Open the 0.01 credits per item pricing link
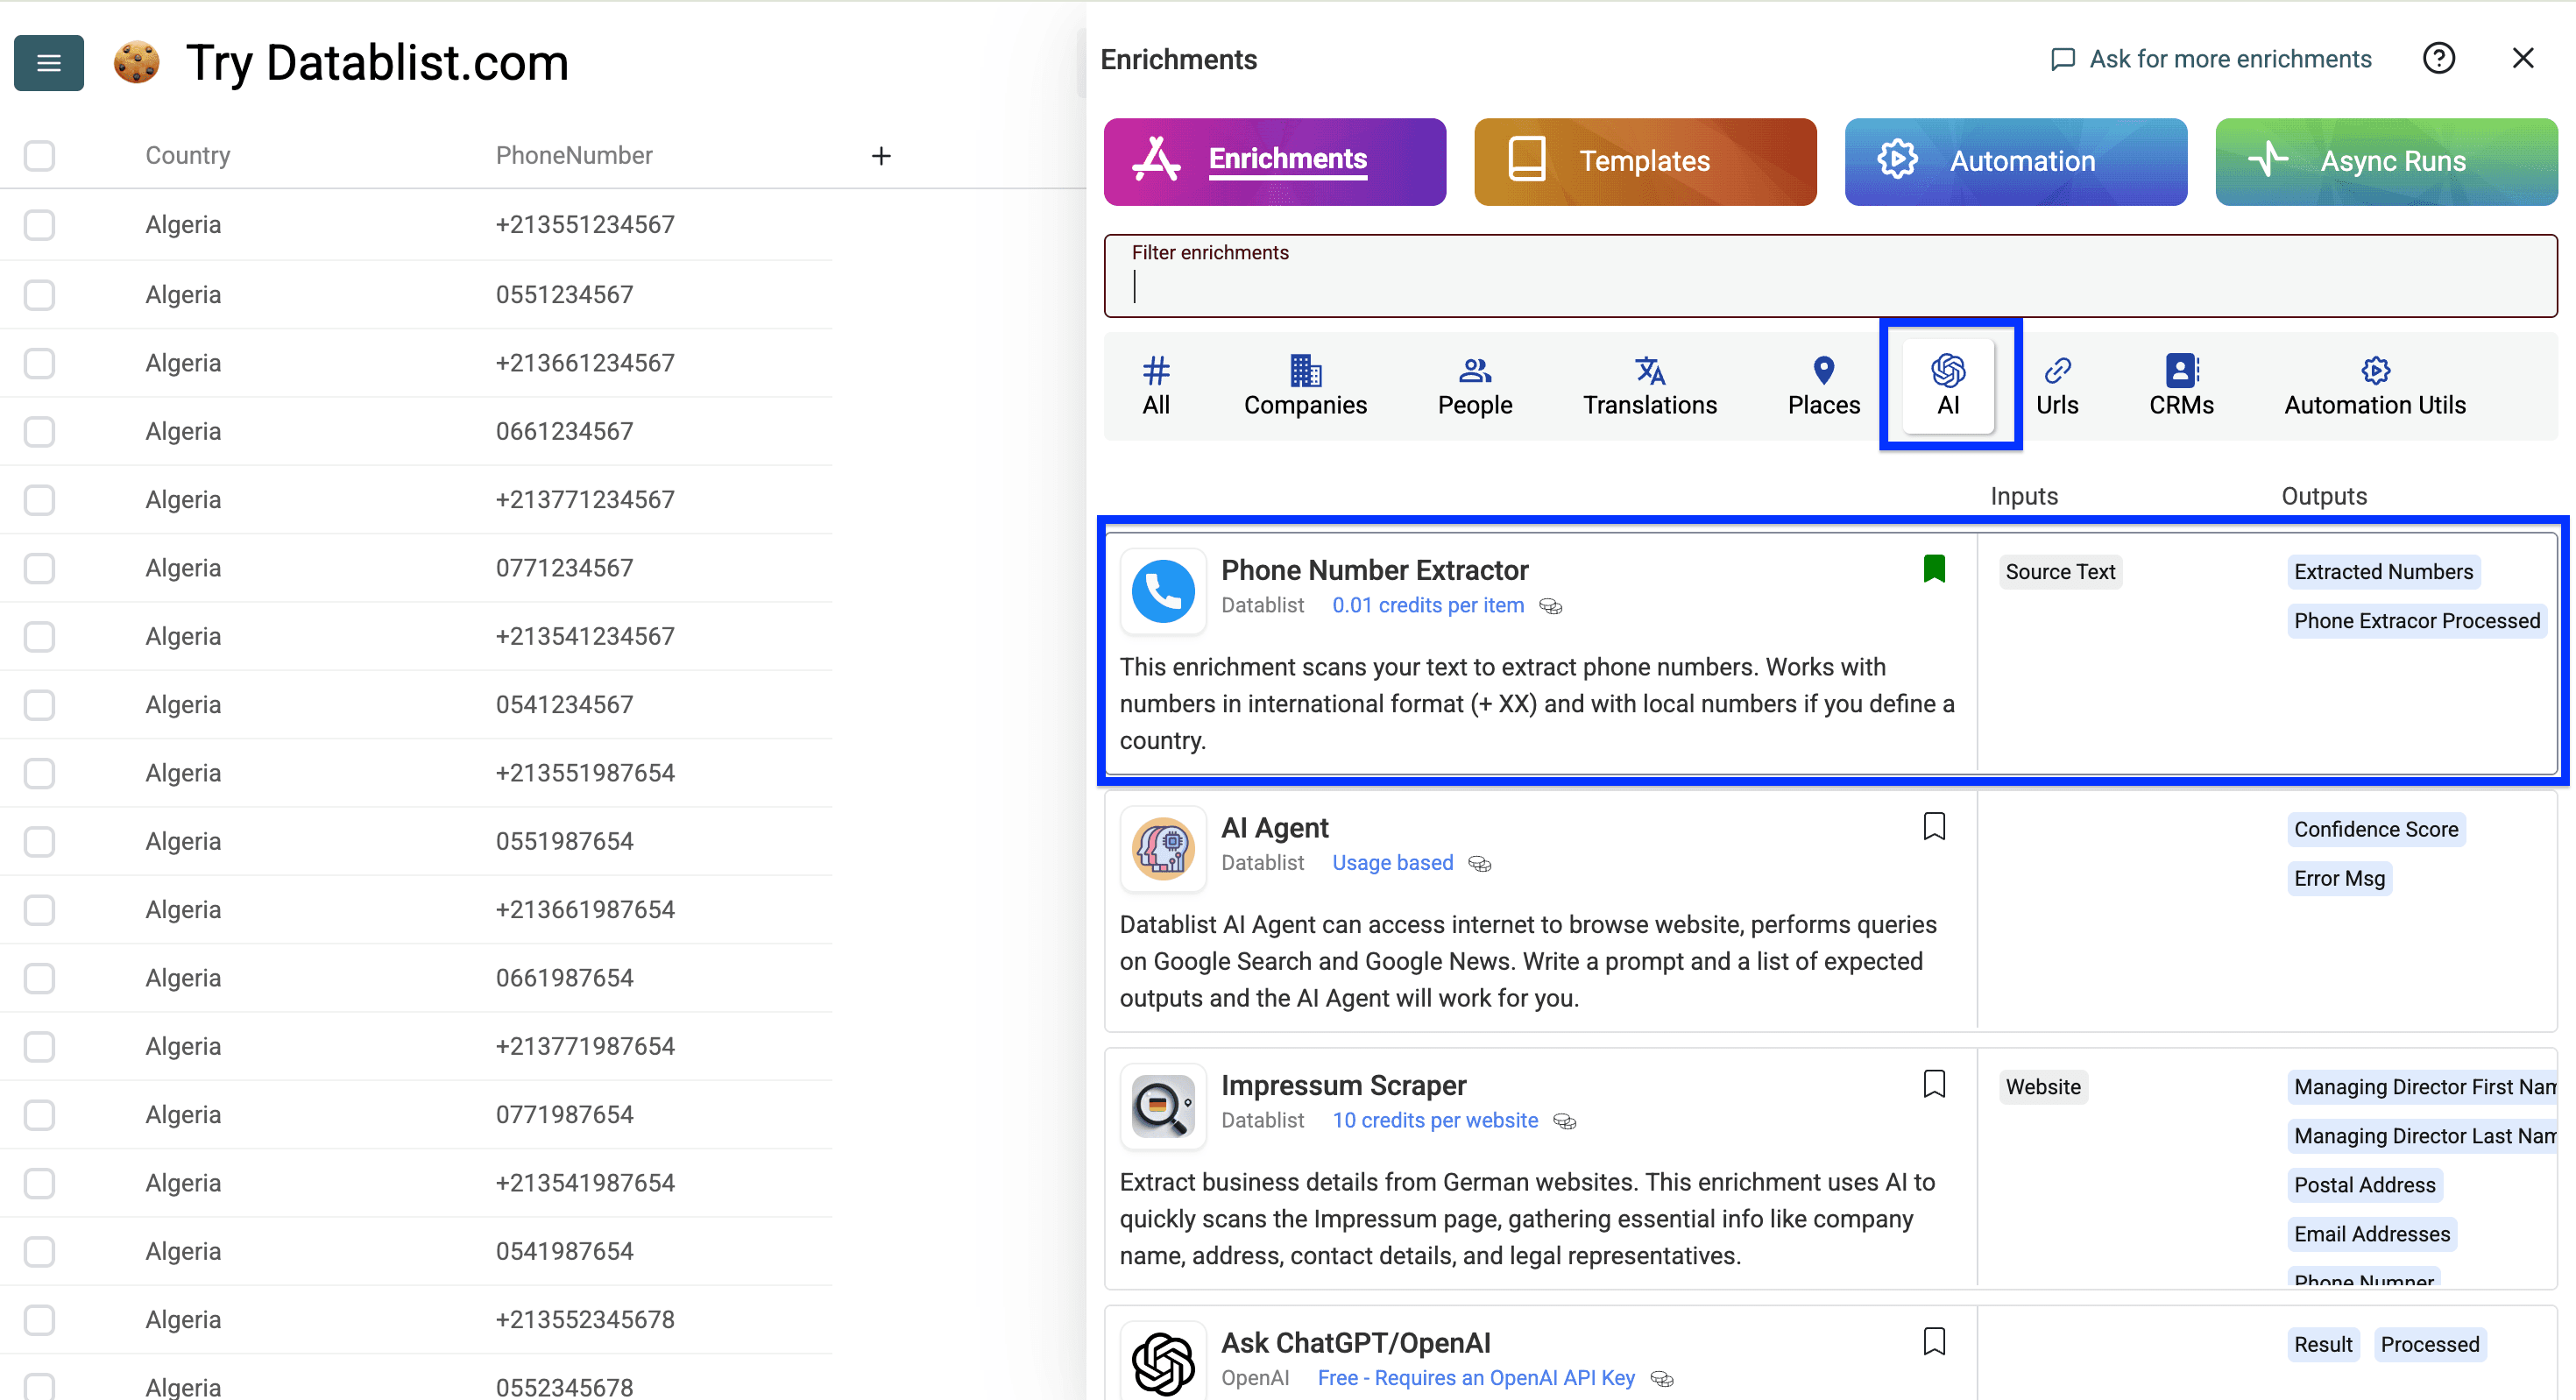The width and height of the screenshot is (2576, 1400). [x=1428, y=605]
